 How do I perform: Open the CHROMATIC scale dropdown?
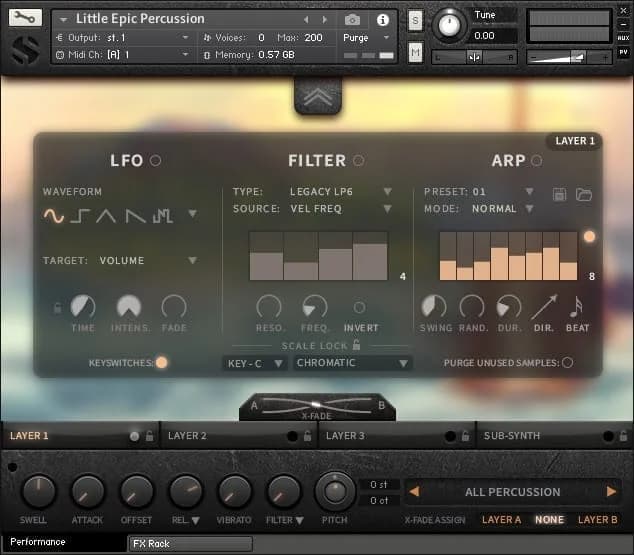coord(352,363)
